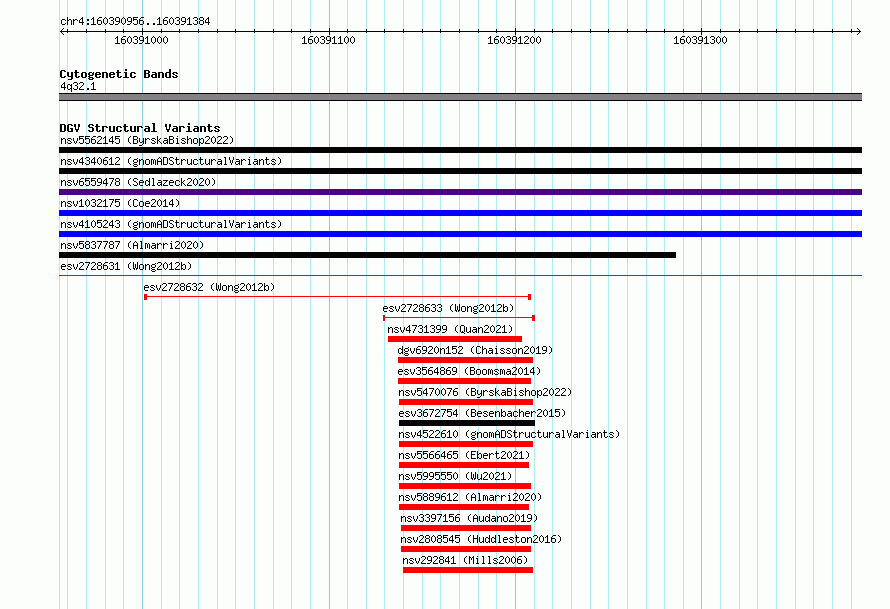Screen dimensions: 890x609
Task: Open the nsv6559478 (Sedlazeck2020) label
Action: pos(138,182)
